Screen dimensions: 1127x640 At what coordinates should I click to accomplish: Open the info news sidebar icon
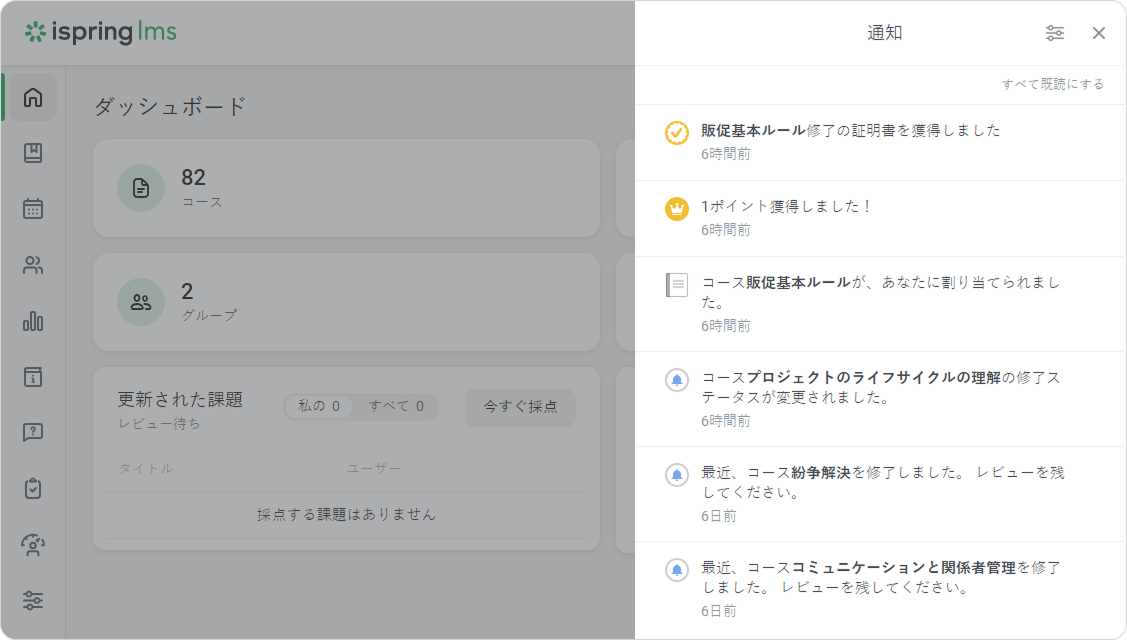click(x=33, y=377)
